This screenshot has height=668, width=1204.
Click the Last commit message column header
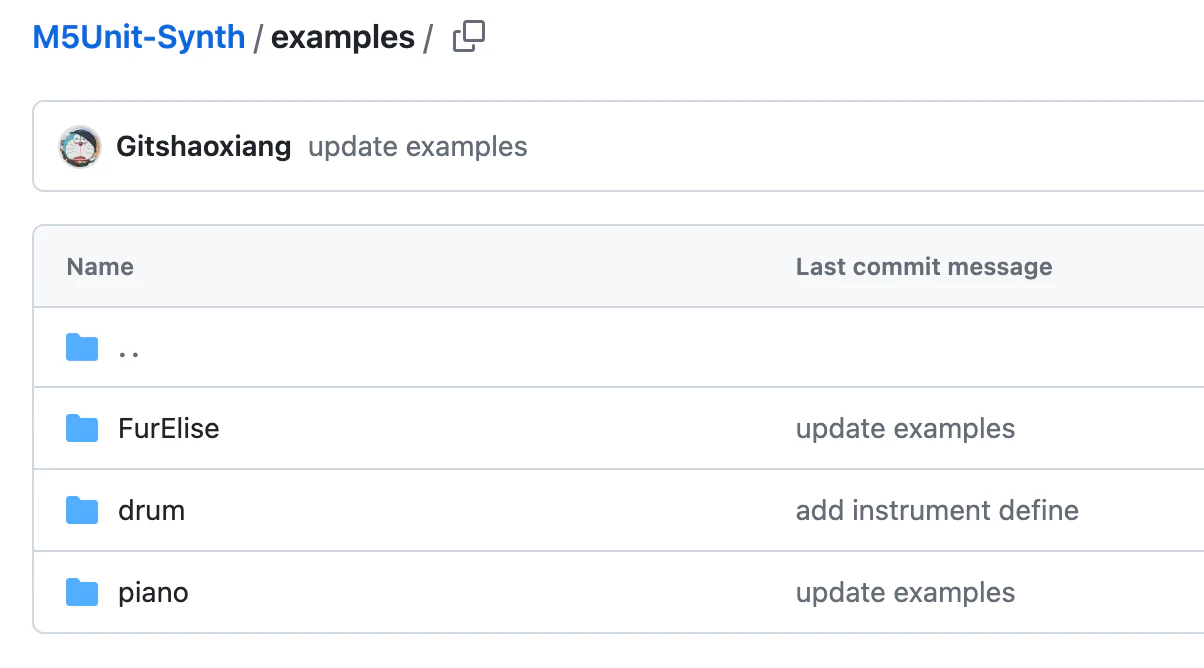924,267
